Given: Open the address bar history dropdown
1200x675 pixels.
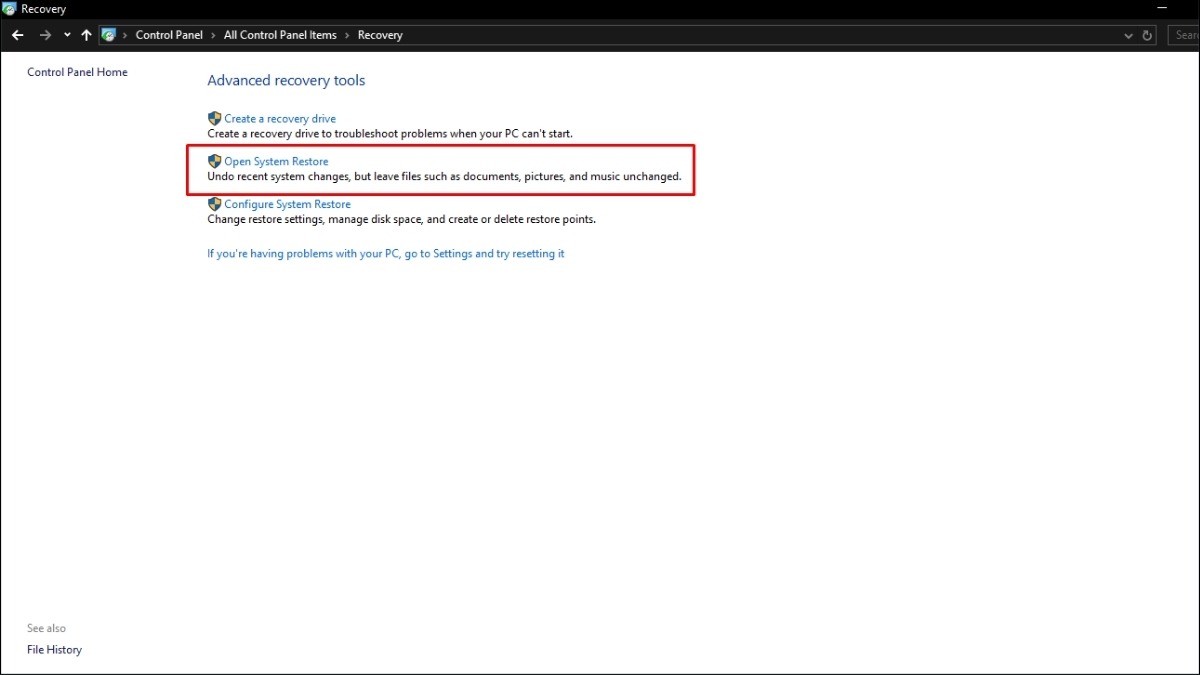Looking at the screenshot, I should [x=1129, y=35].
